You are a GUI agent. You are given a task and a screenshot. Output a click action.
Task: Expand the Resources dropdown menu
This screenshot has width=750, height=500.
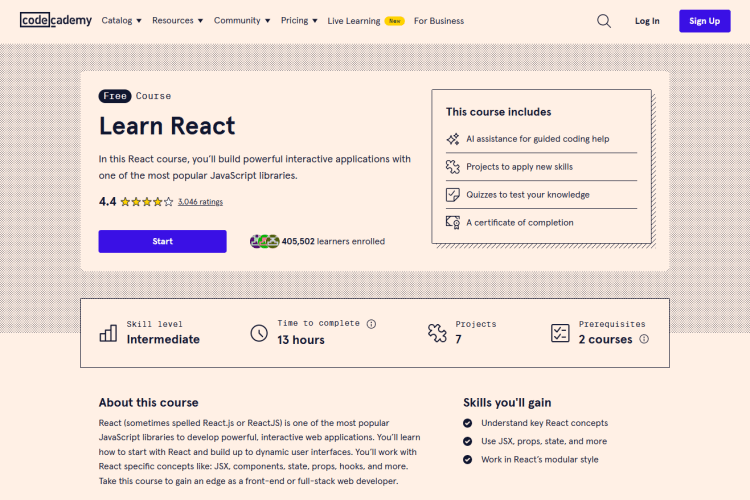tap(177, 21)
